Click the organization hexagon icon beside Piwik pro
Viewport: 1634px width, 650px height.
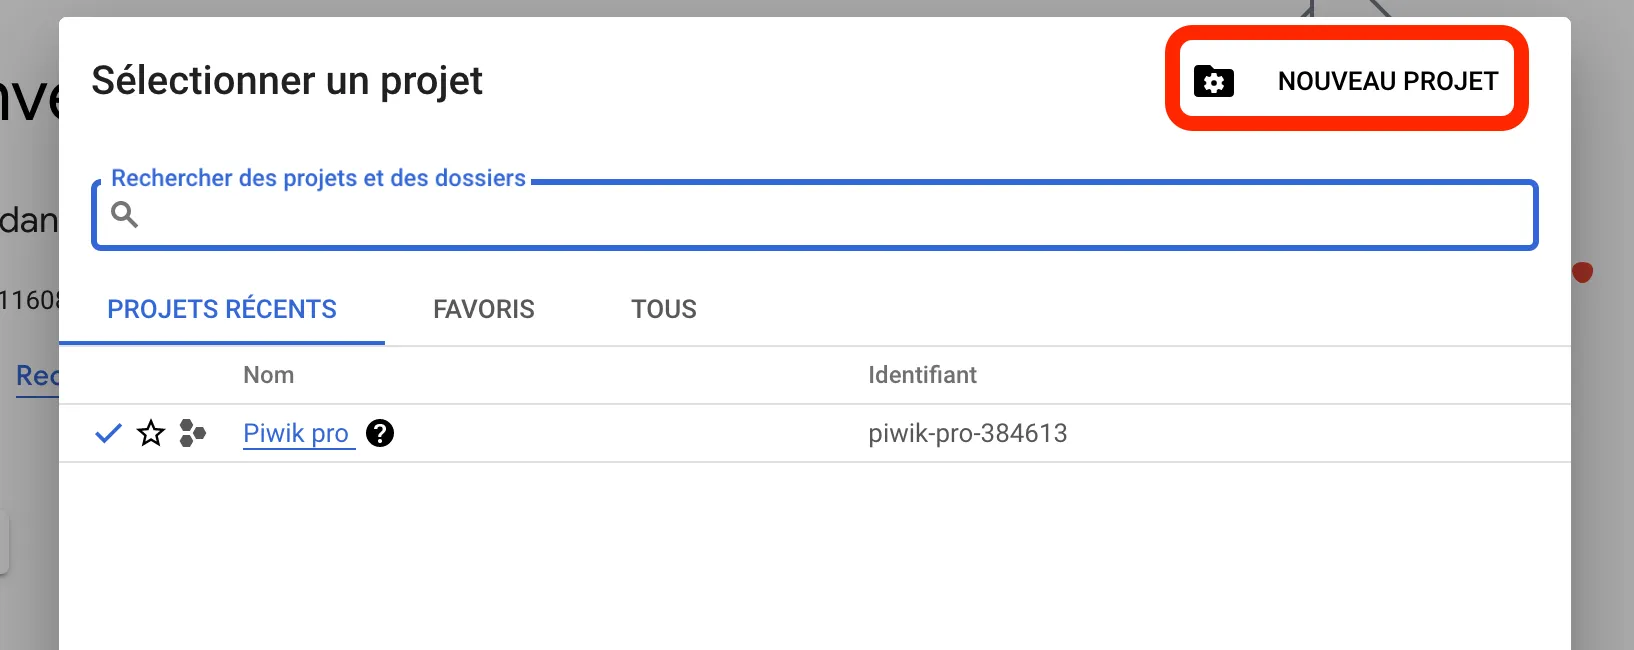(x=193, y=433)
